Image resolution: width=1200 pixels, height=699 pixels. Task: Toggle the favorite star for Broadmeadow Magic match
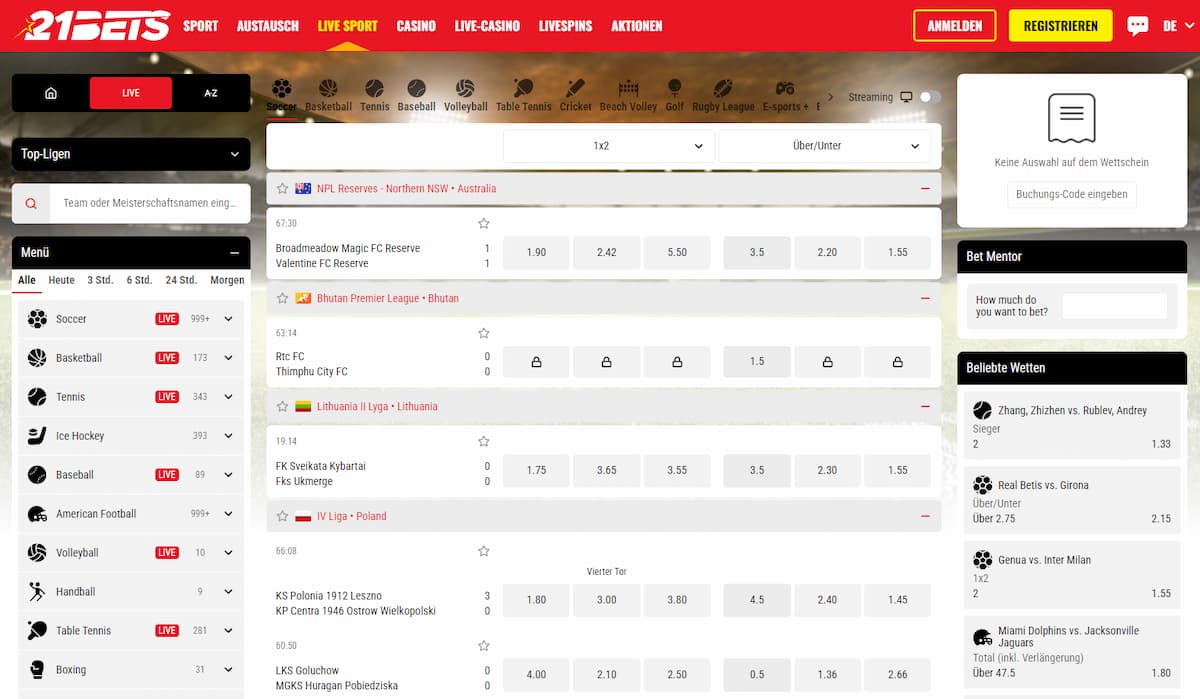[484, 223]
